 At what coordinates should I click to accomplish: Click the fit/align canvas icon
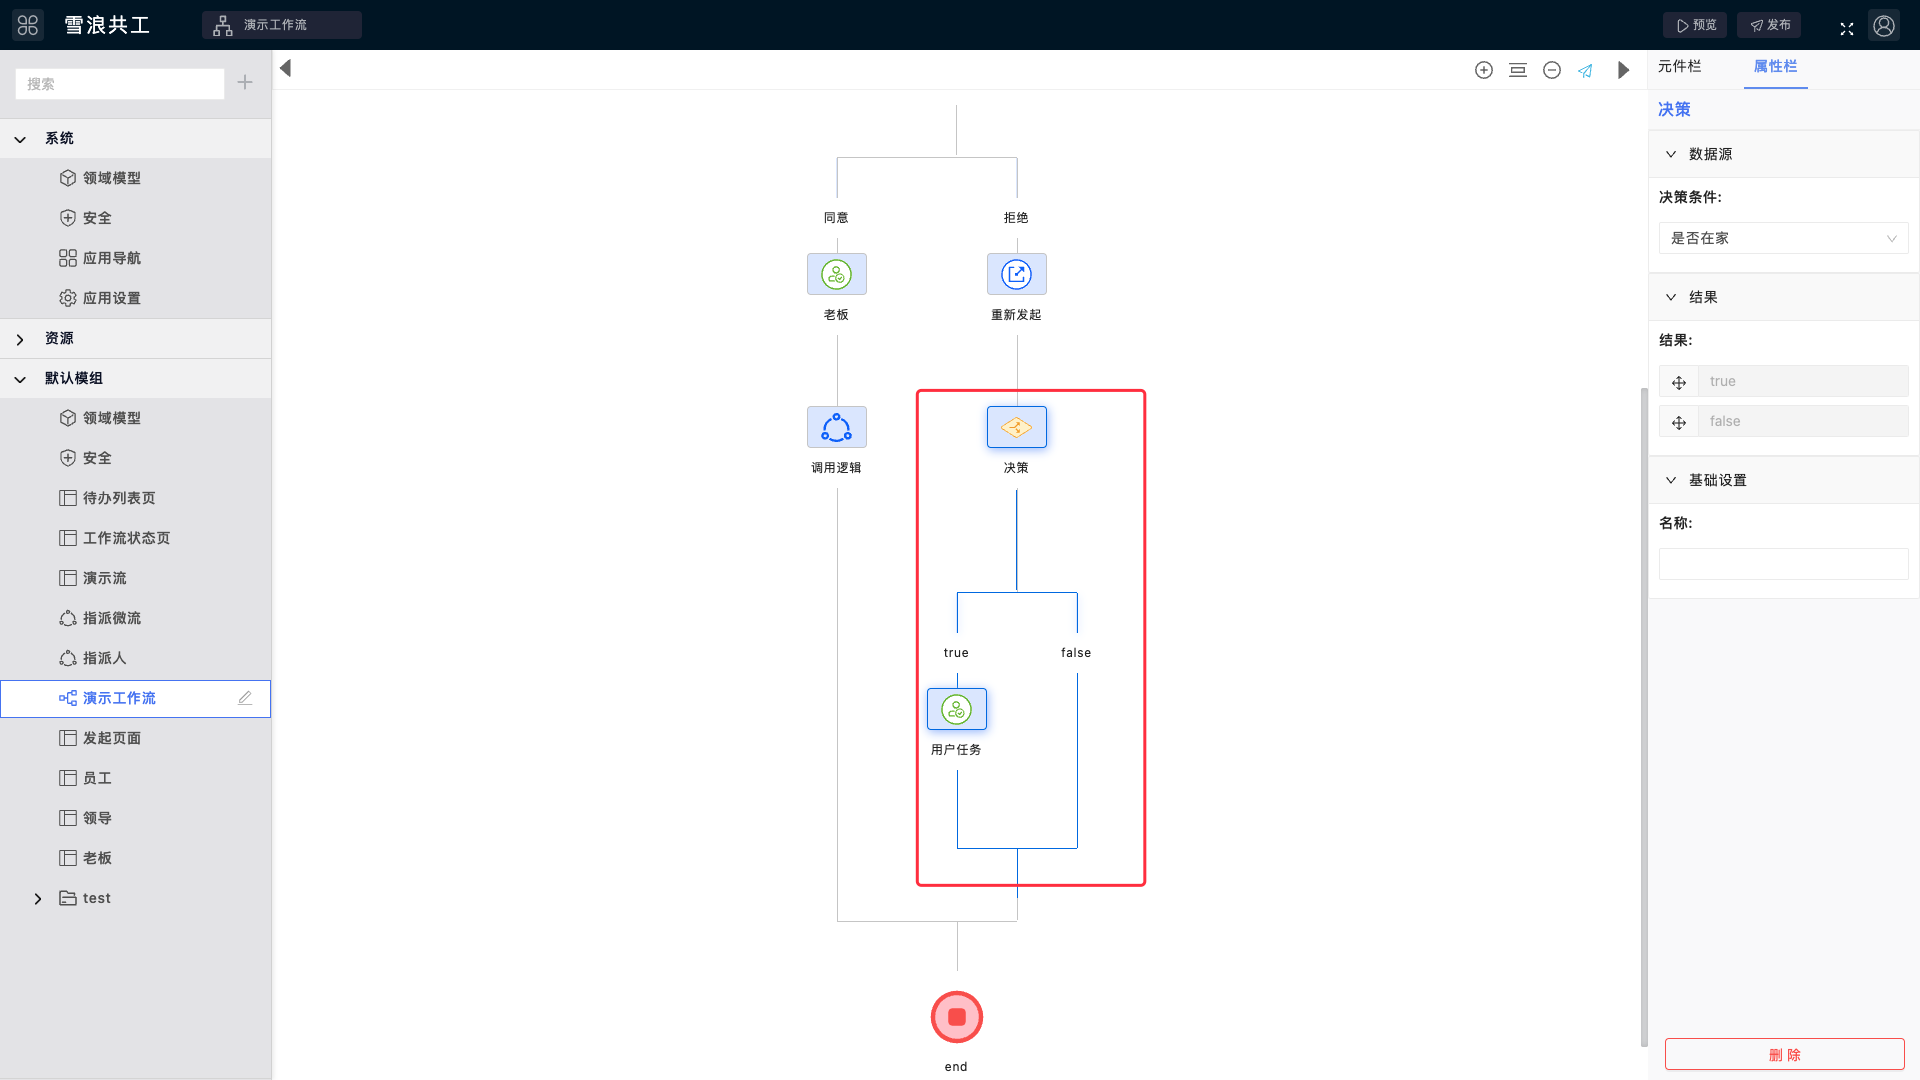pos(1518,70)
